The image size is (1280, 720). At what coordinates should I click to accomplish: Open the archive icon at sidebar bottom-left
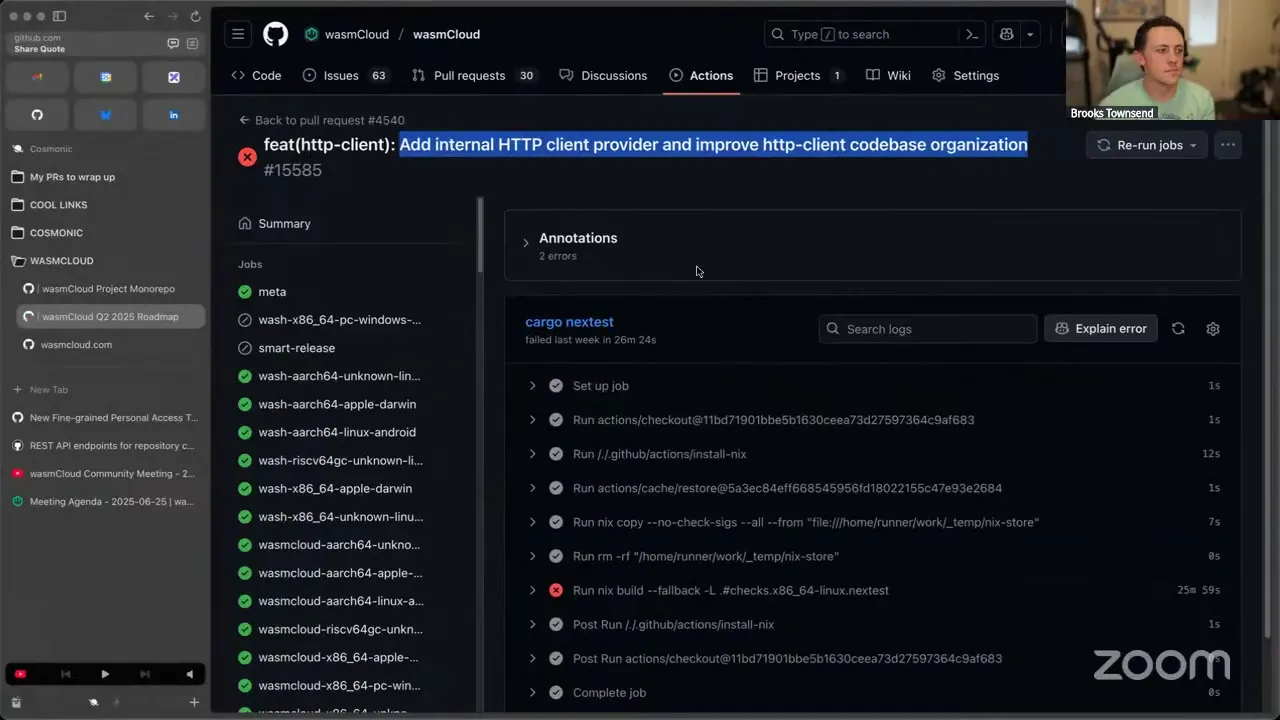pyautogui.click(x=16, y=702)
